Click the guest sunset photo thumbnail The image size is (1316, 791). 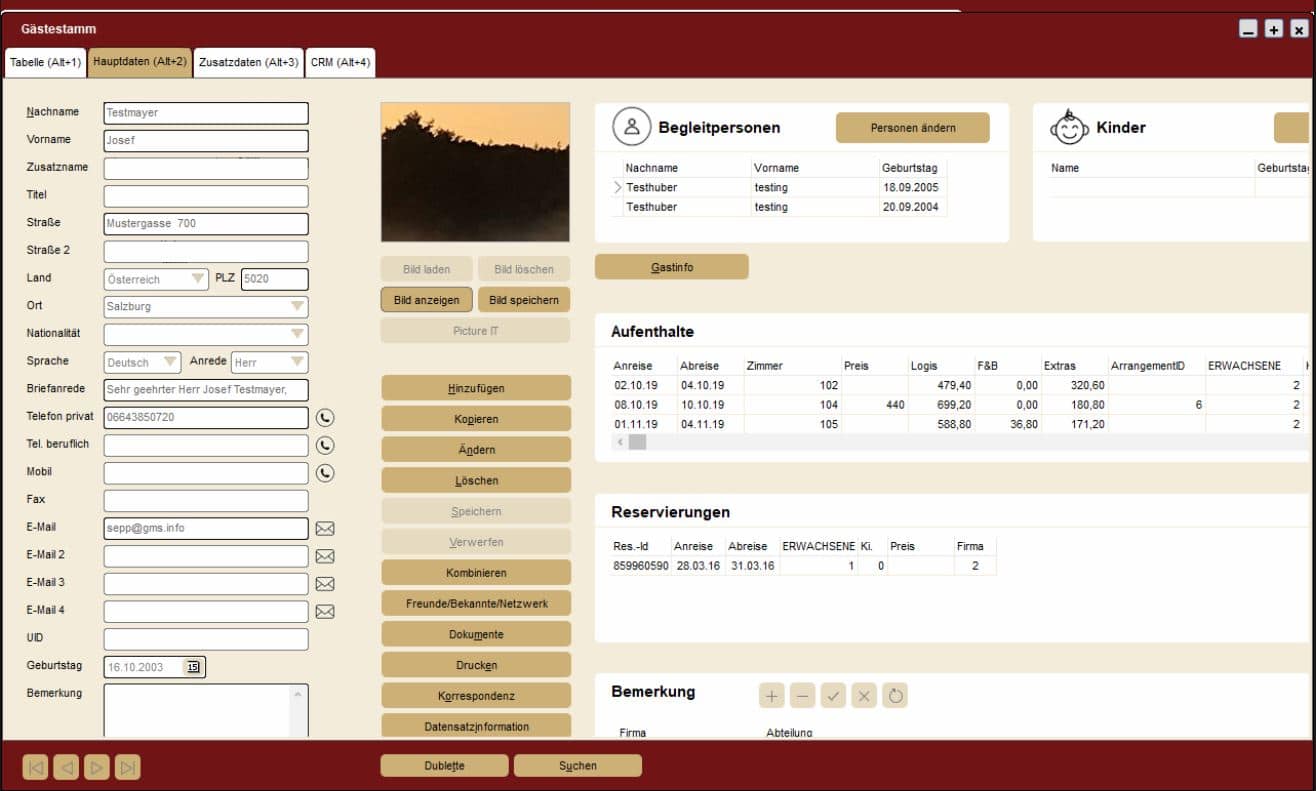(475, 172)
